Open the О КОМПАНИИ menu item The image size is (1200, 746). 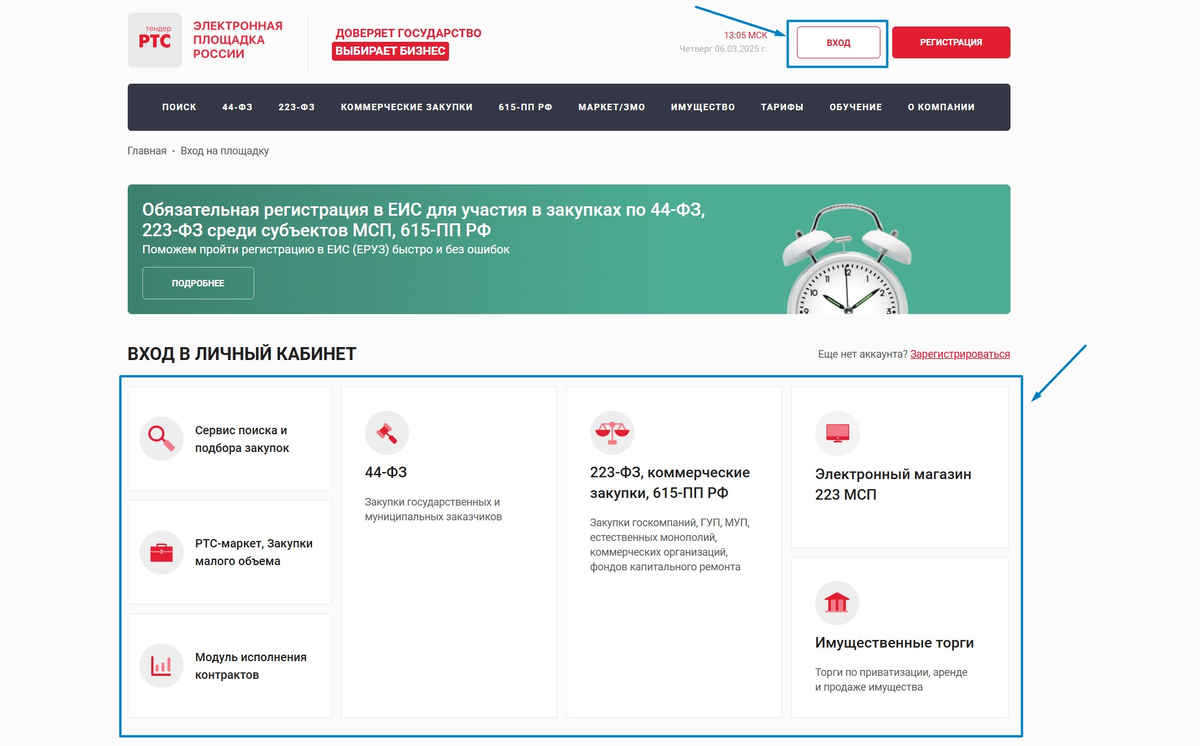coord(941,107)
